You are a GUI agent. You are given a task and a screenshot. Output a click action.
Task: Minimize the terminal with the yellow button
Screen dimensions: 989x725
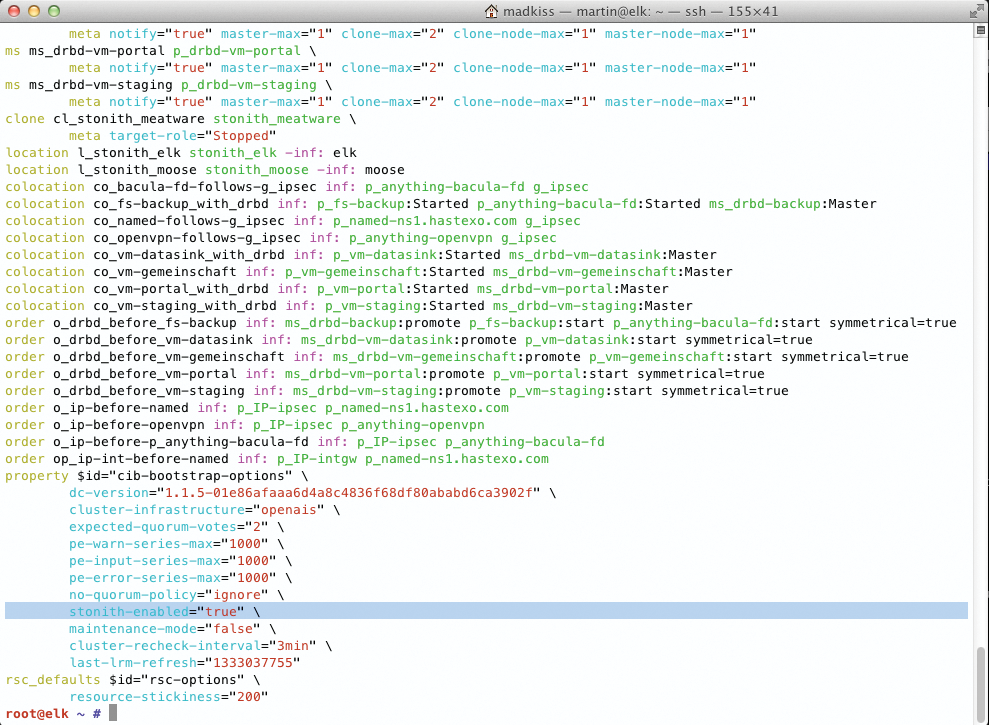[x=33, y=11]
